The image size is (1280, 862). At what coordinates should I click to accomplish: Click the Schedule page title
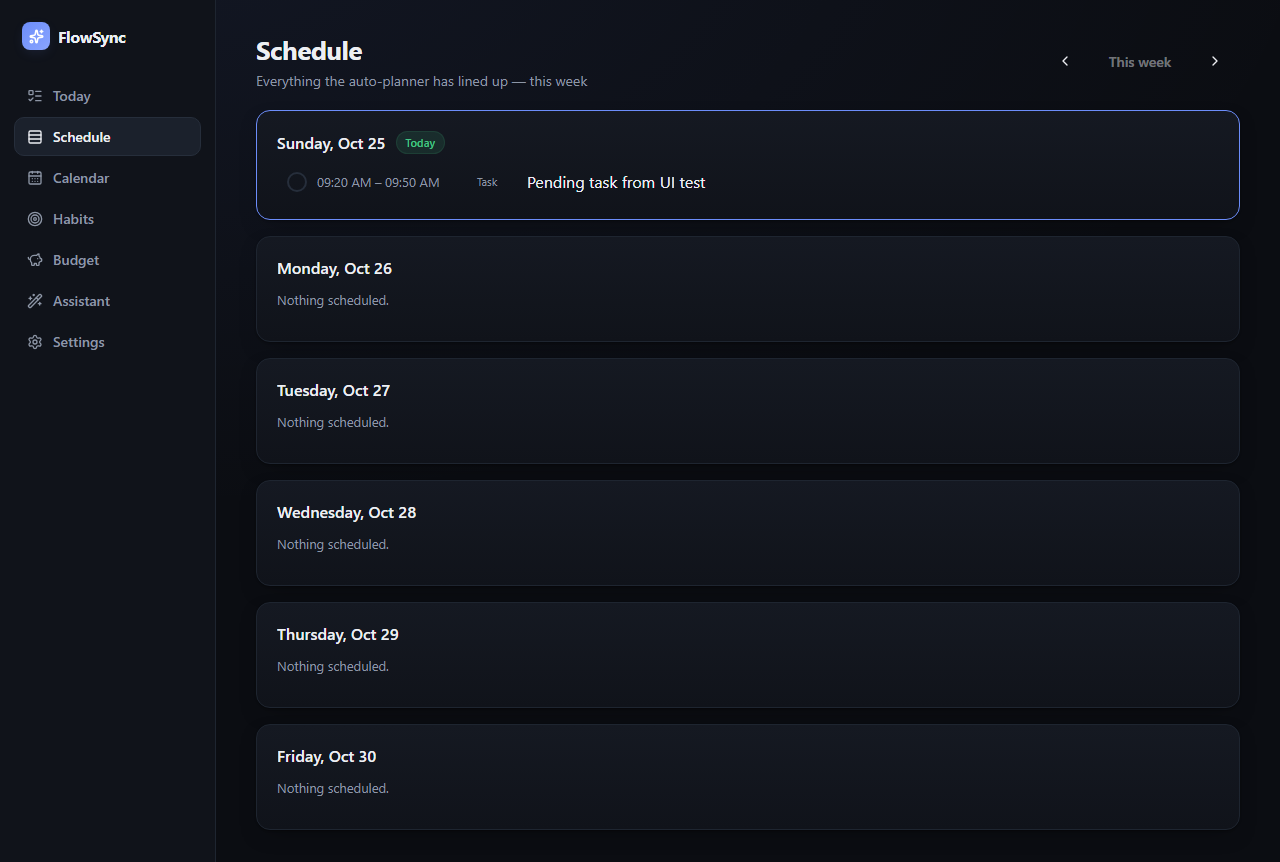[309, 51]
